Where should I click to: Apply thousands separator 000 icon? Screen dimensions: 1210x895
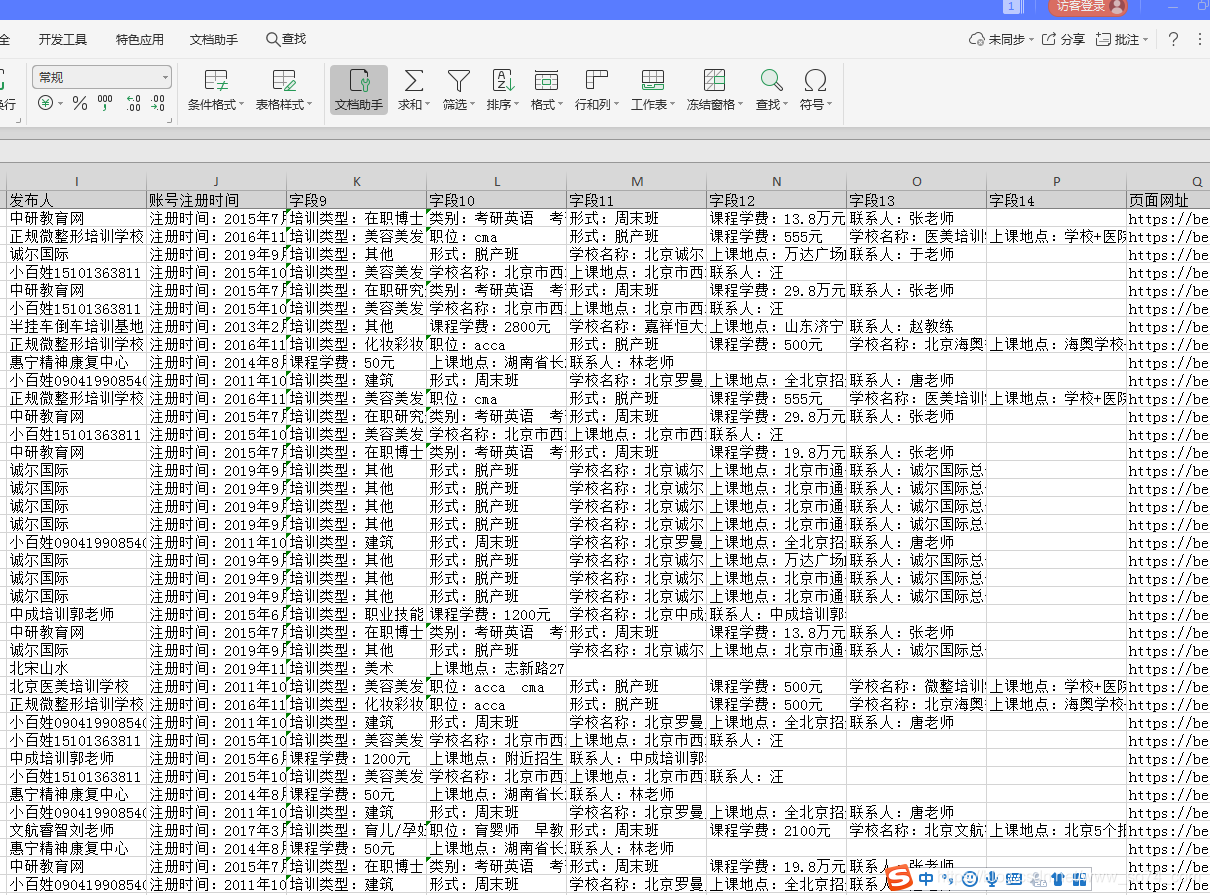click(x=105, y=103)
